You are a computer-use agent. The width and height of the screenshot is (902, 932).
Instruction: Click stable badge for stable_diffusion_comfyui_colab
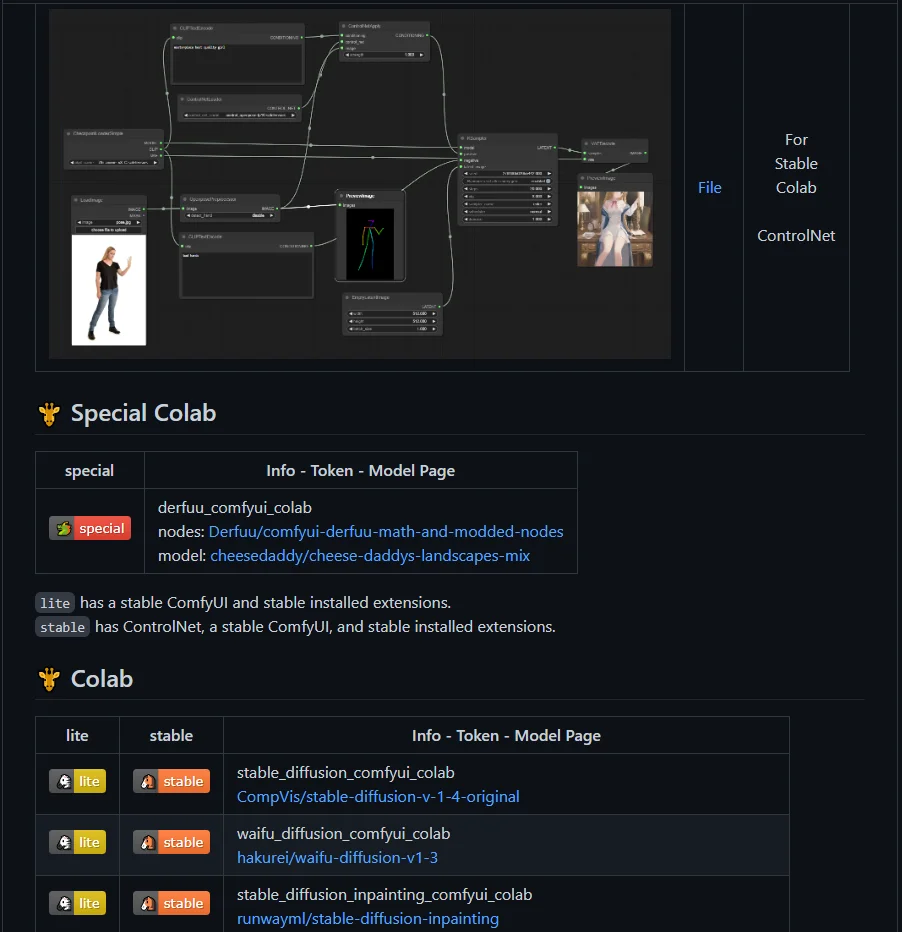(x=171, y=782)
